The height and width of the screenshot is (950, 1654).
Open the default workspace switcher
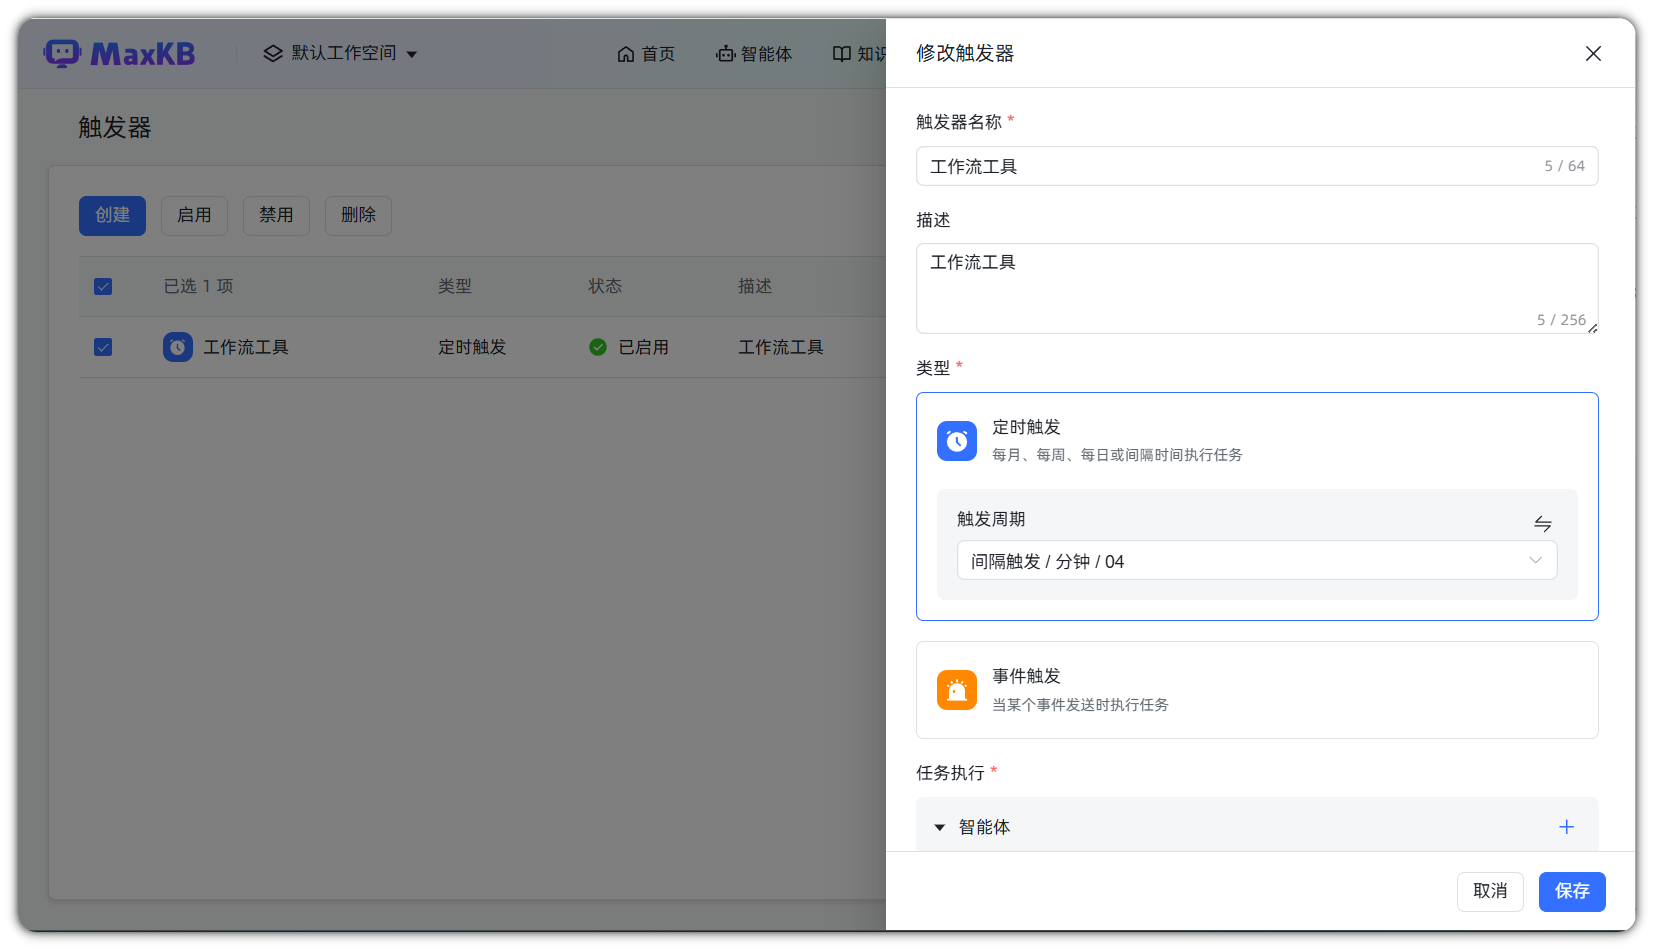tap(340, 53)
